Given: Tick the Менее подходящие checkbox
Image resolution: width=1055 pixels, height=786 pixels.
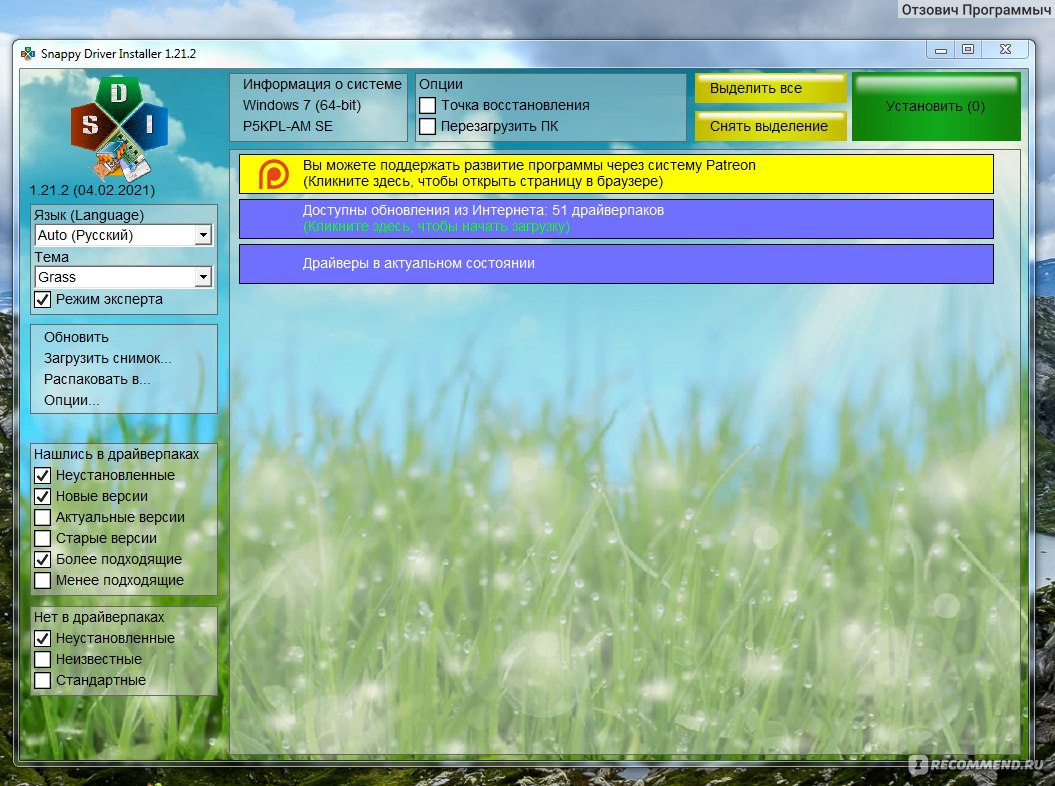Looking at the screenshot, I should click(42, 580).
